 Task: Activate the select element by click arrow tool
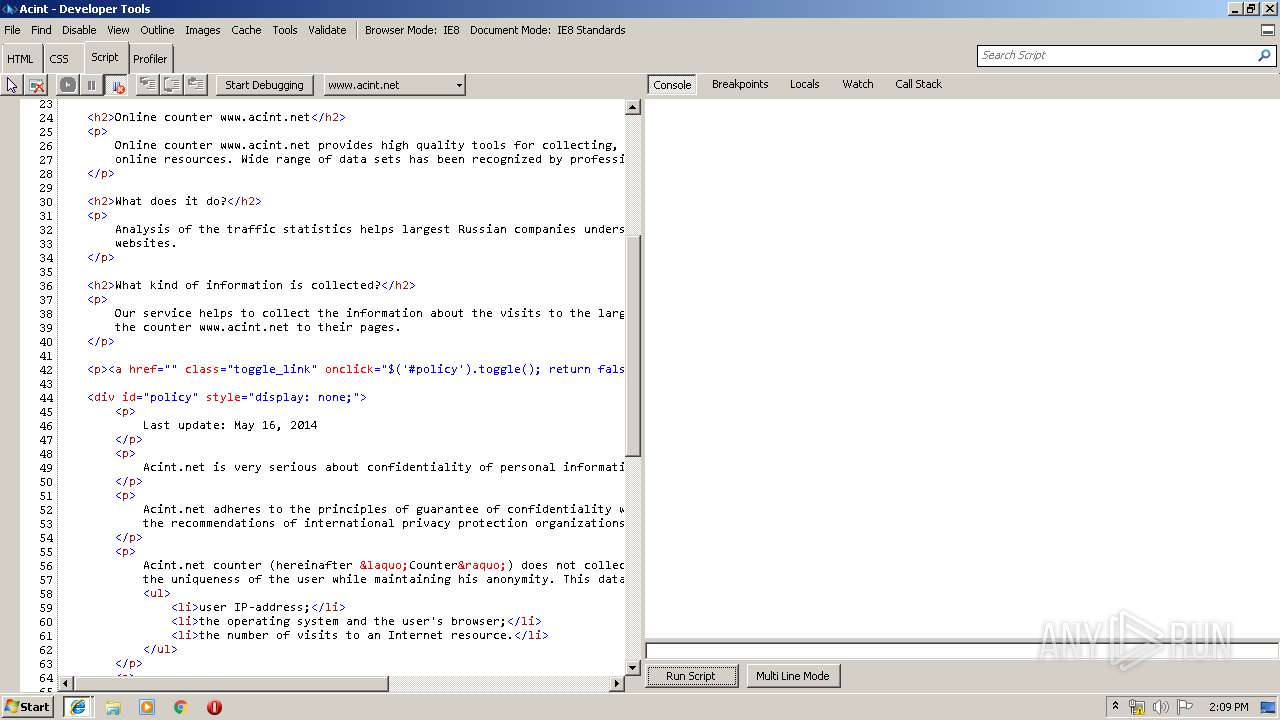point(12,85)
